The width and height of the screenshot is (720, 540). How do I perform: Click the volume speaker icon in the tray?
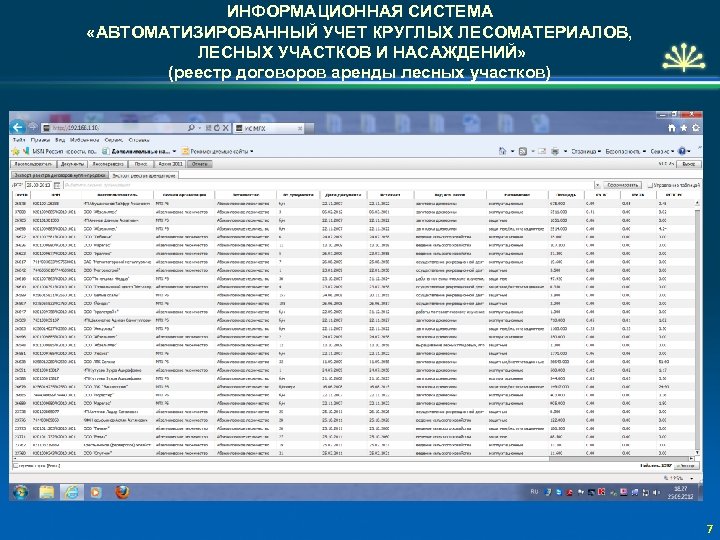(x=656, y=492)
